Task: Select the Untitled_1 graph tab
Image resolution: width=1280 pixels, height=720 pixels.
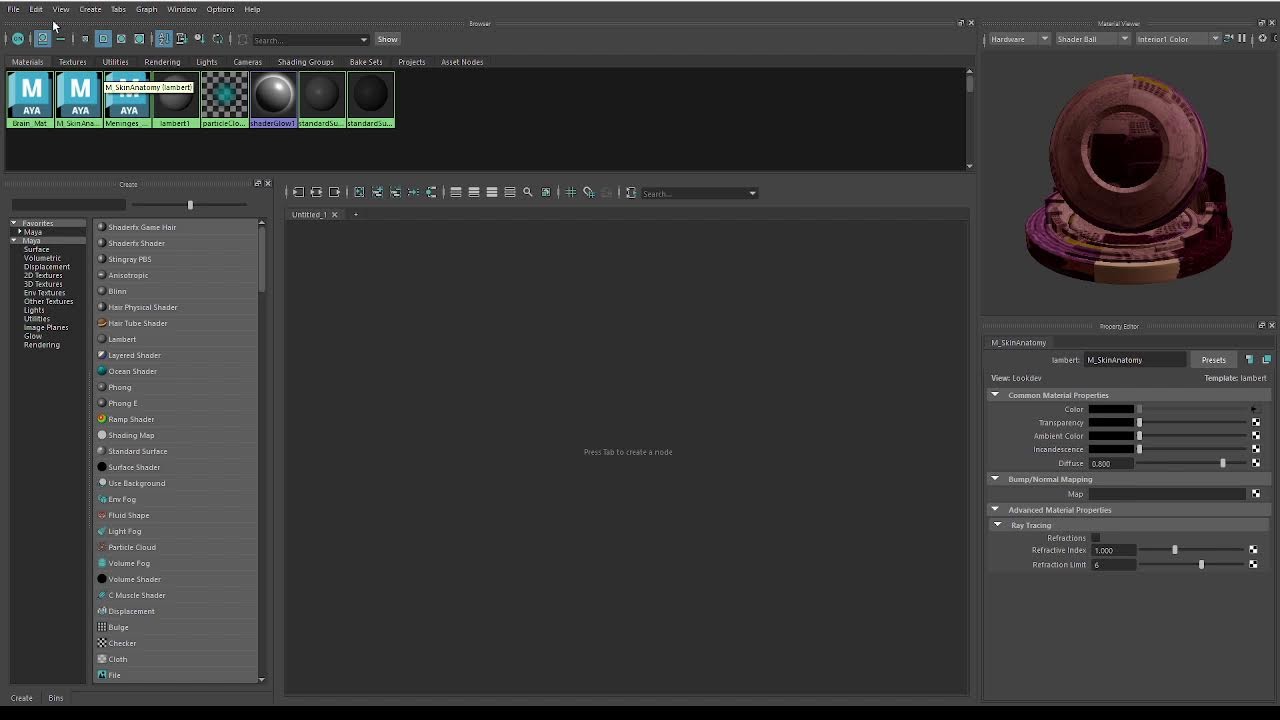Action: click(309, 214)
